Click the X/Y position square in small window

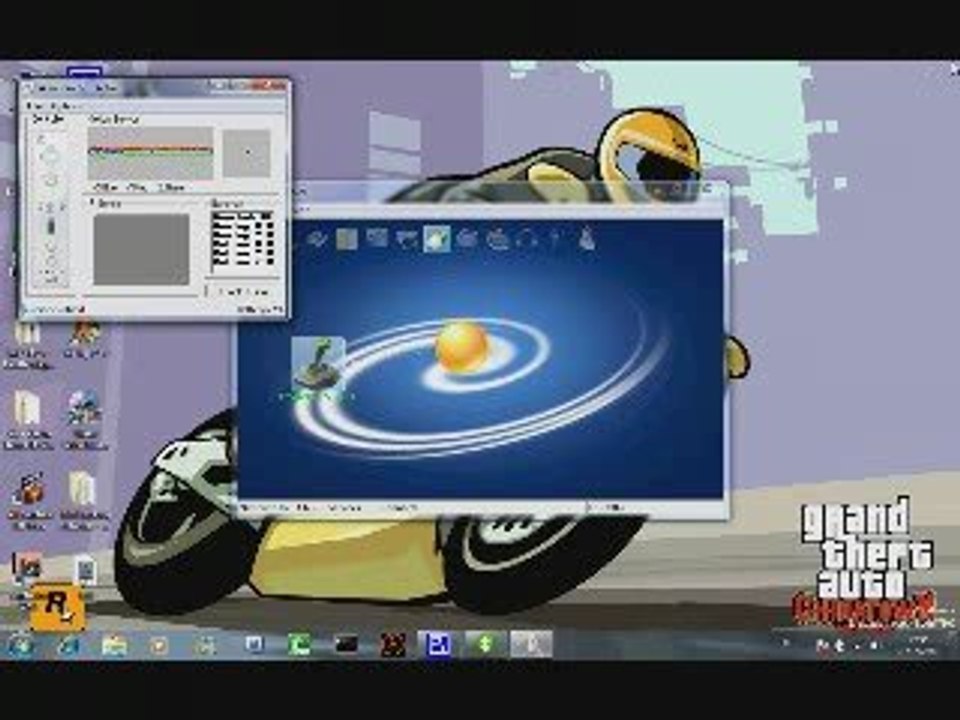[x=246, y=153]
